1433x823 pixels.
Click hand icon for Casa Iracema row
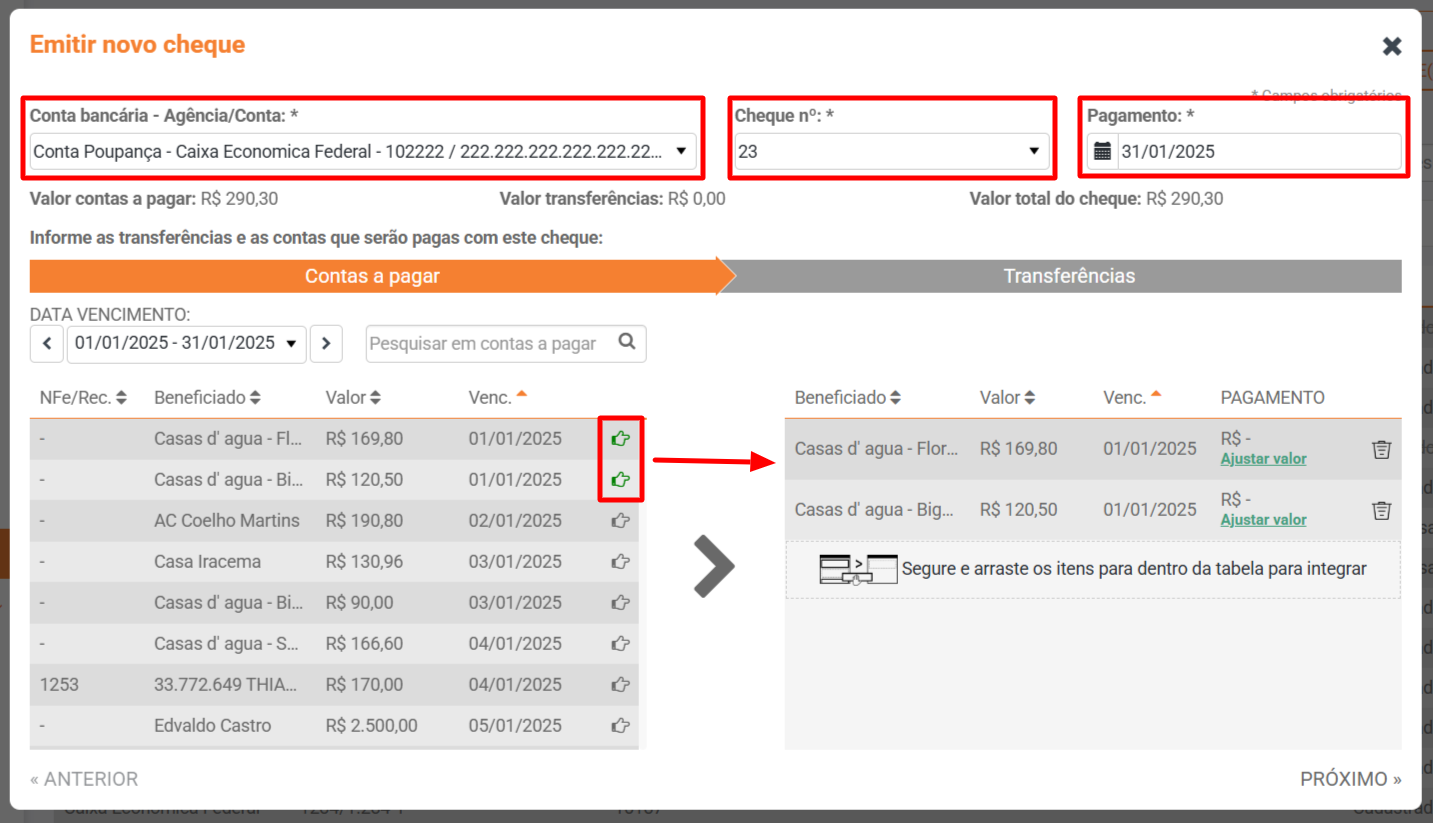620,561
